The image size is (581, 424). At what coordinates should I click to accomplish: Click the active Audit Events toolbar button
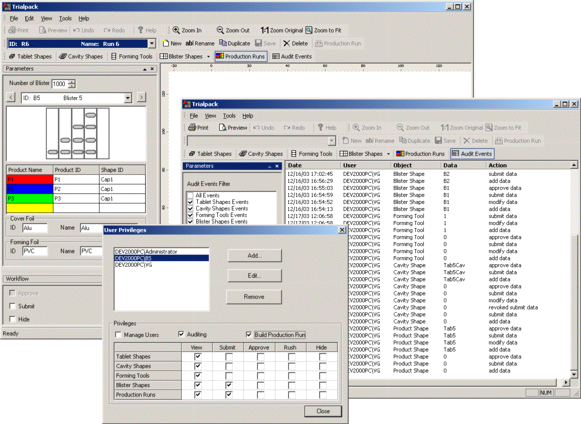point(472,153)
